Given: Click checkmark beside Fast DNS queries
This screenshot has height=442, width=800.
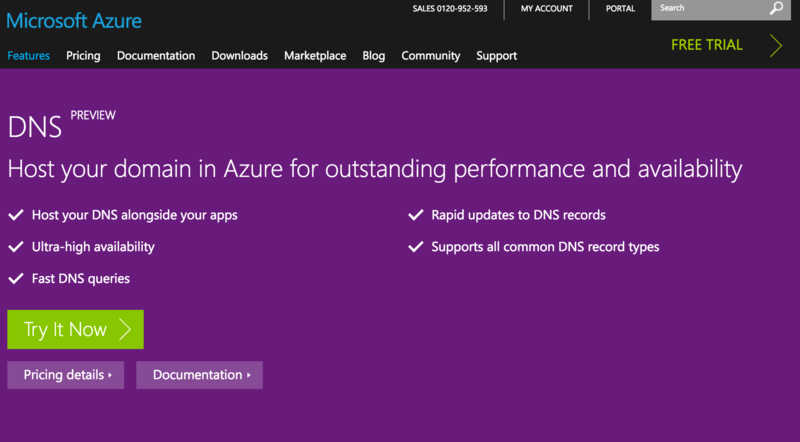Looking at the screenshot, I should pos(16,279).
